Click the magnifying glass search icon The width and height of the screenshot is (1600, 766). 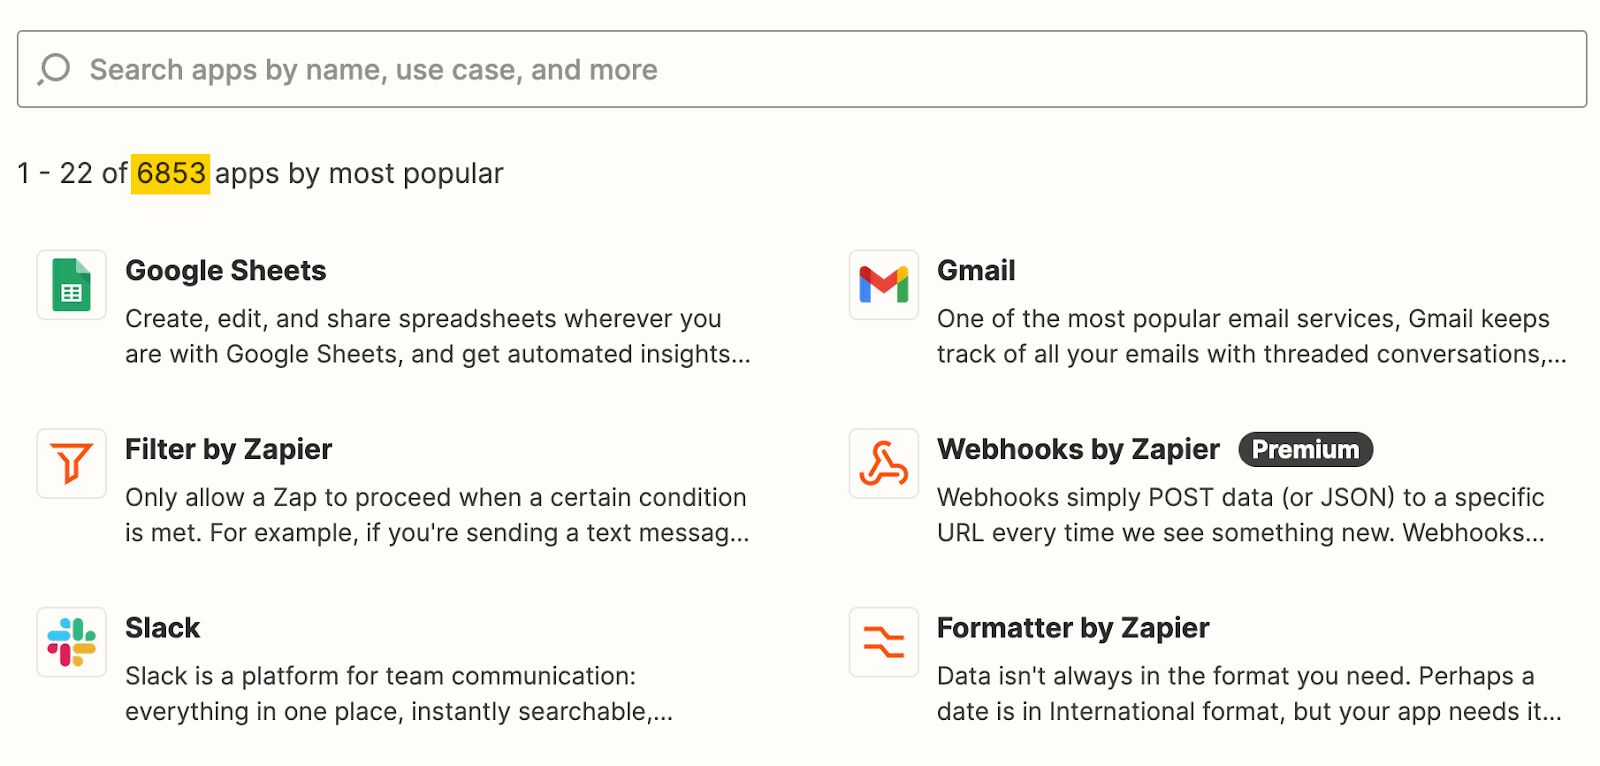click(53, 69)
